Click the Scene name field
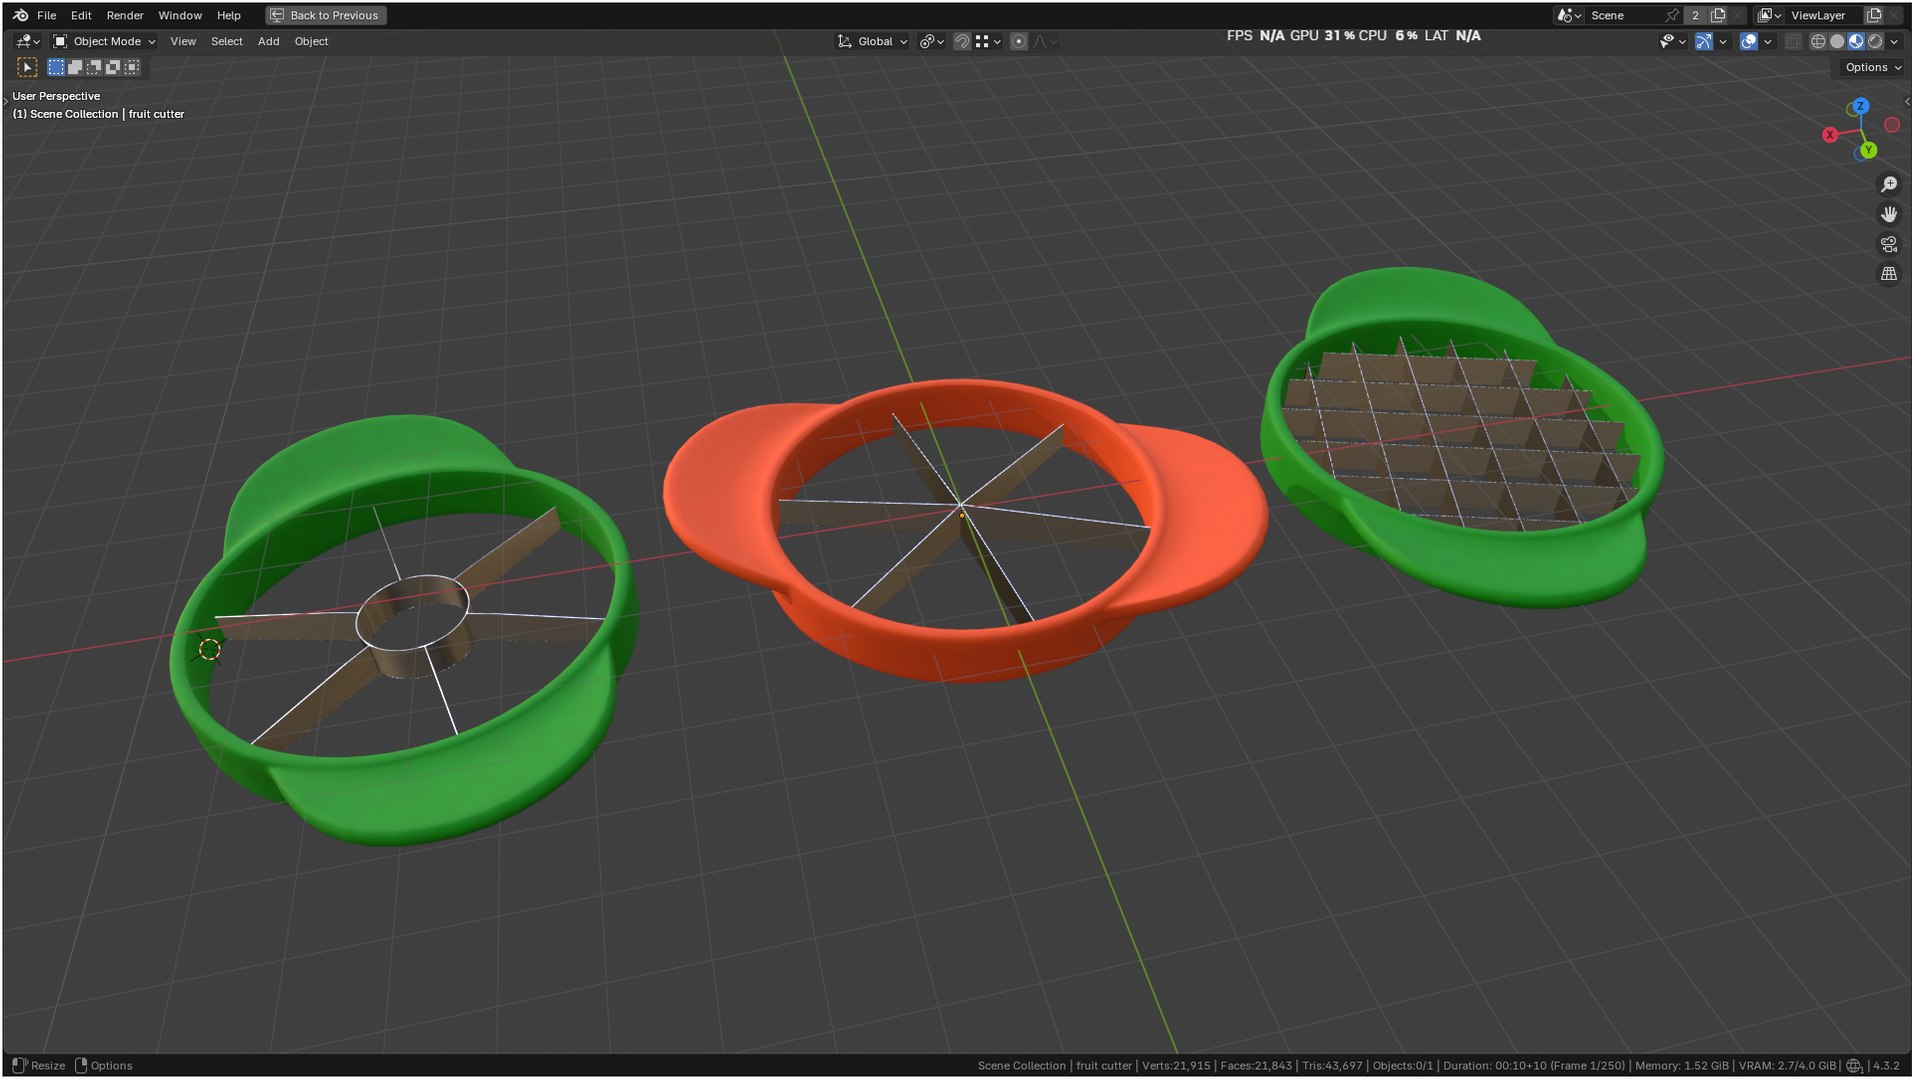The image size is (1915, 1080). pos(1624,15)
